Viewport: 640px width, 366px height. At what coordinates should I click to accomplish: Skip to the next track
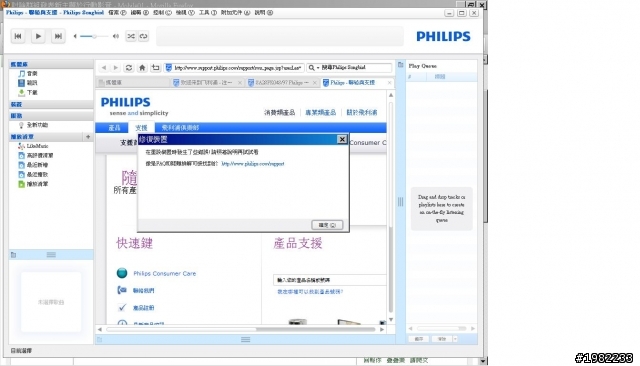click(x=58, y=36)
